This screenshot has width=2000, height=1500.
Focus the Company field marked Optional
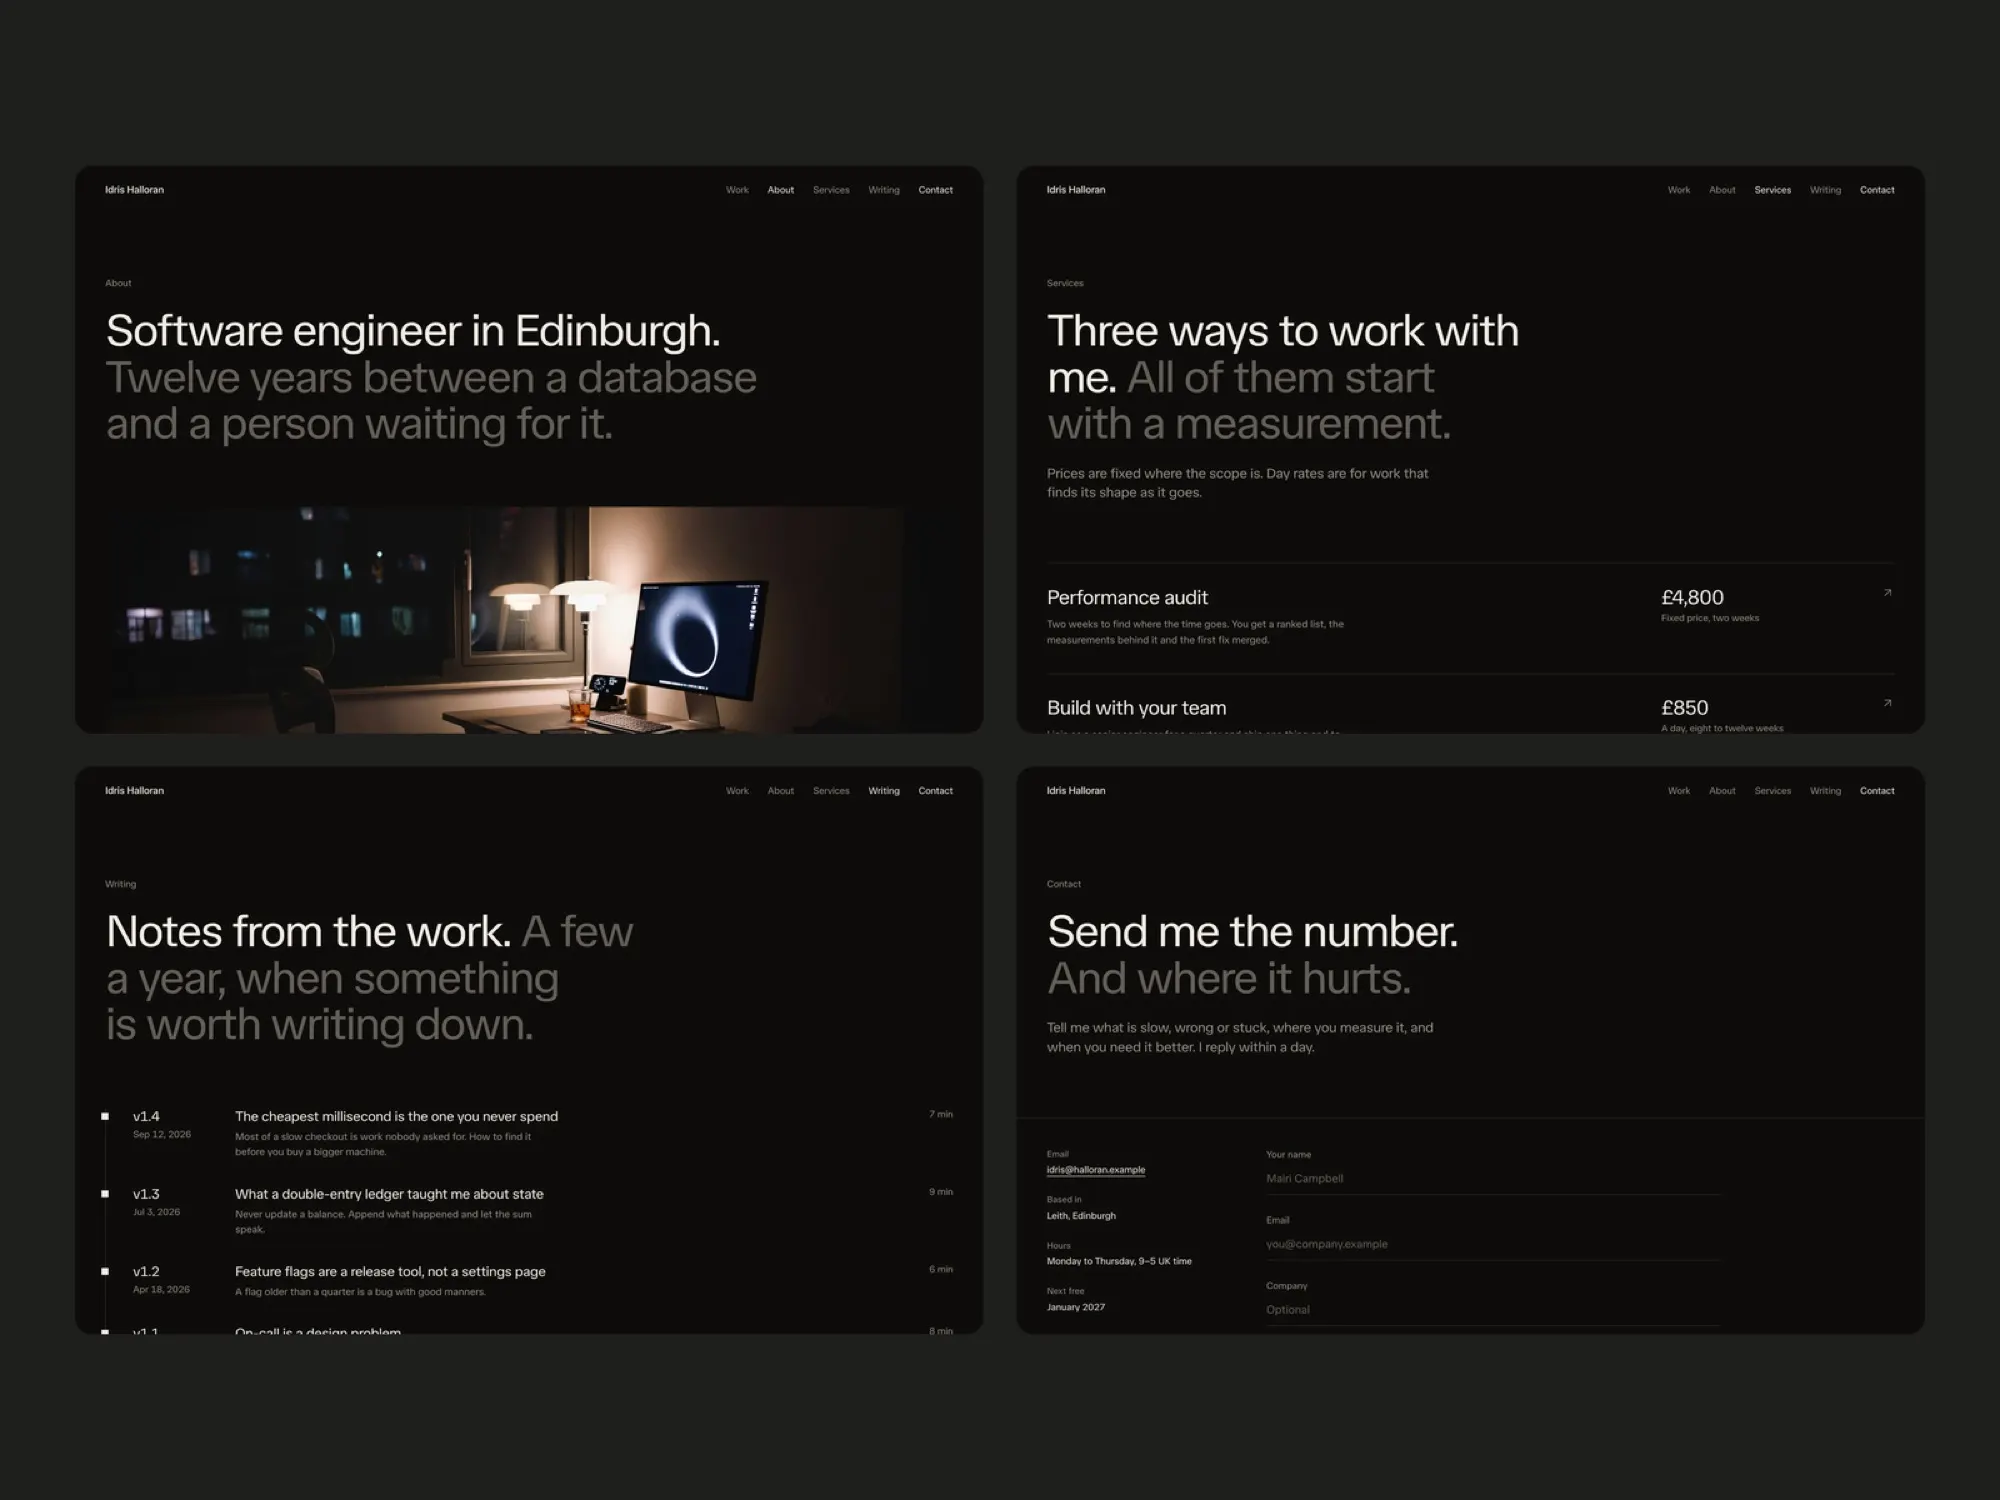1493,1310
